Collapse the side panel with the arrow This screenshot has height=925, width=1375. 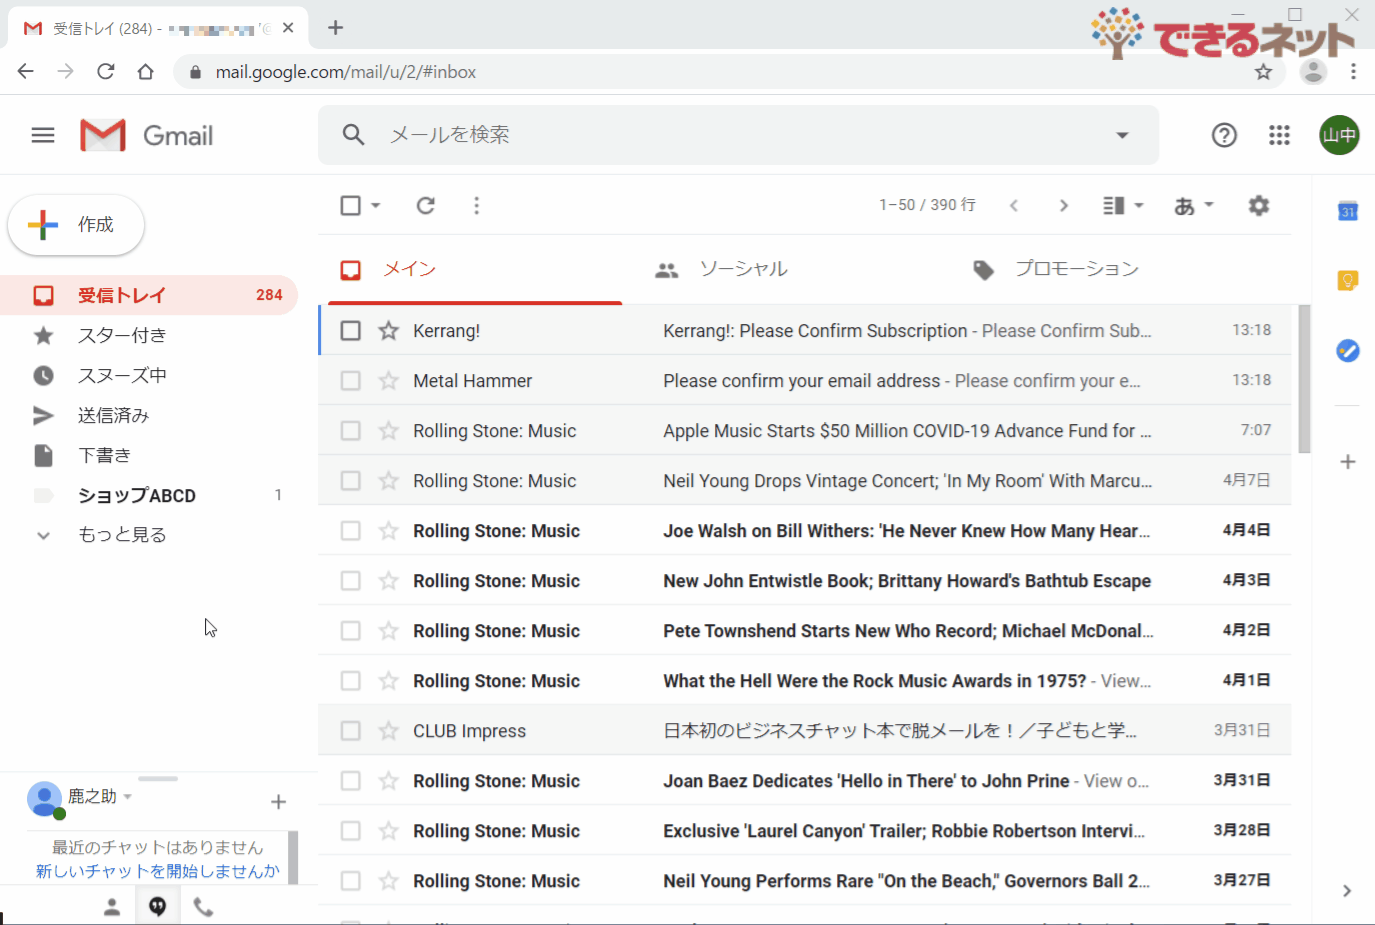coord(1347,890)
